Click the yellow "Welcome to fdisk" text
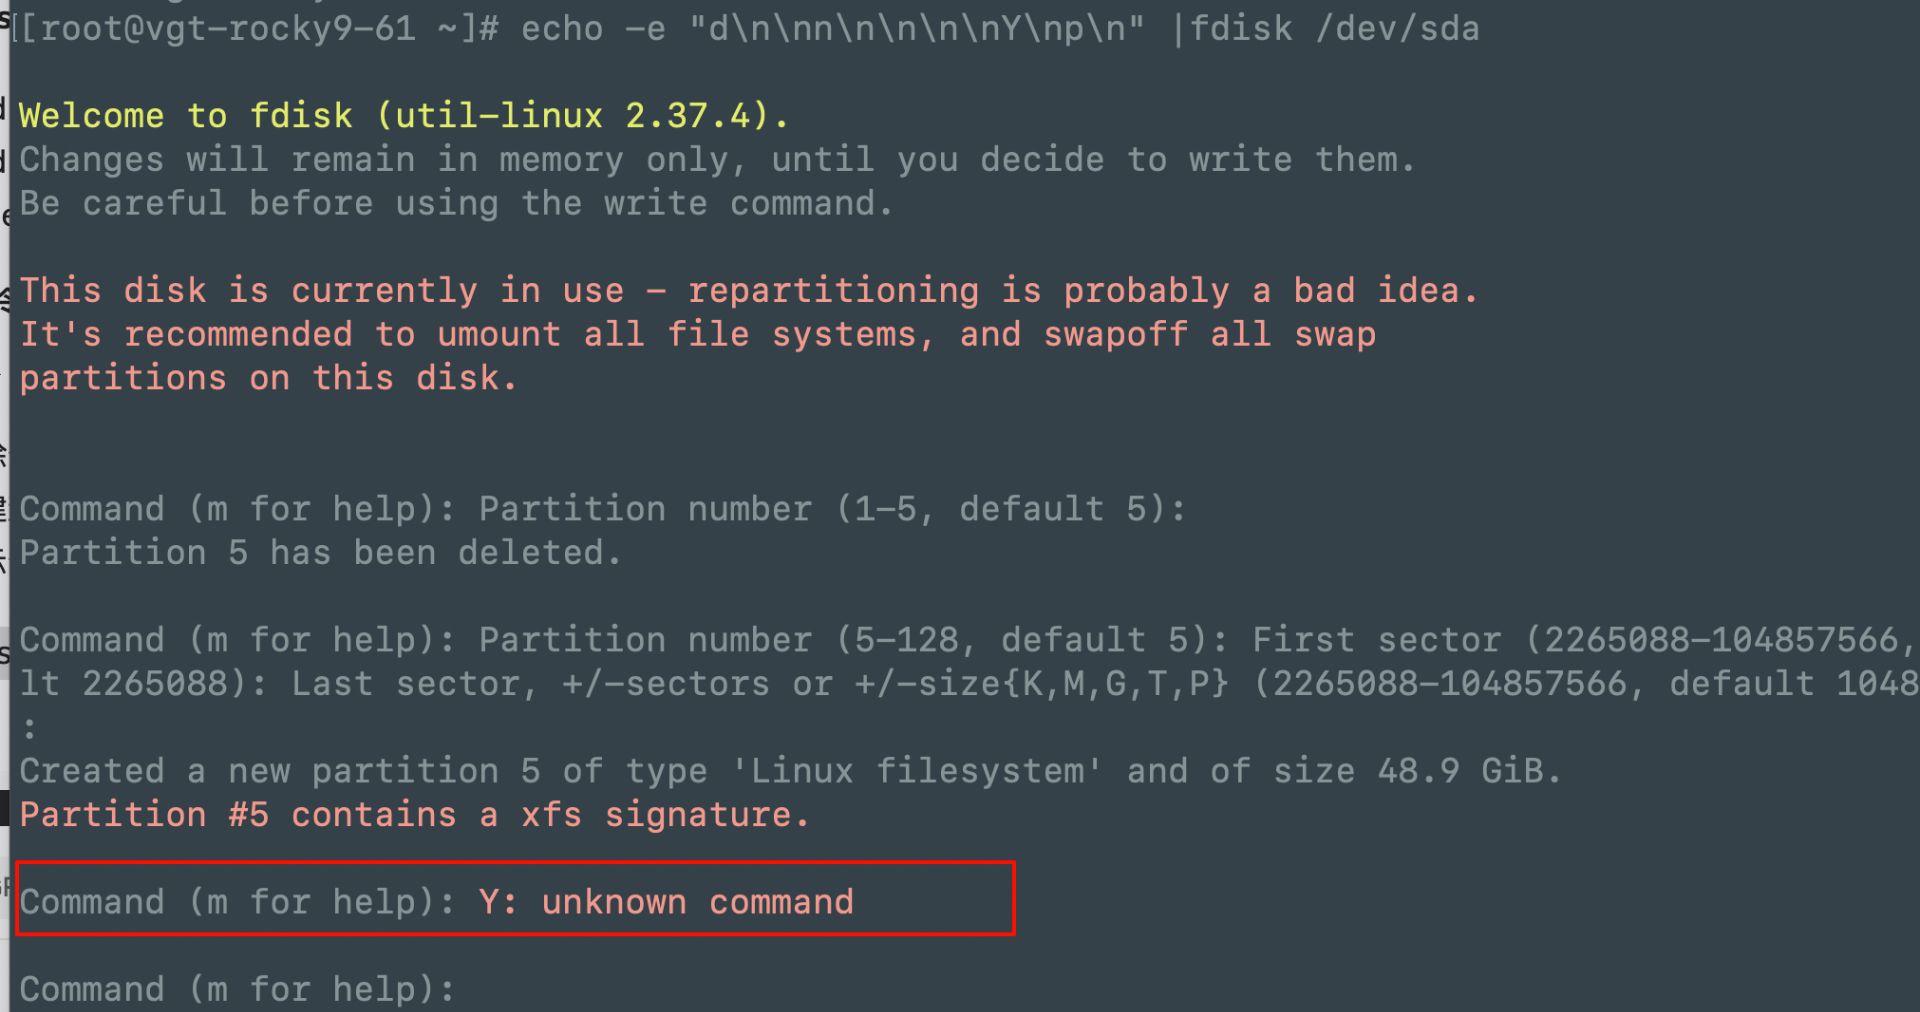 click(185, 116)
